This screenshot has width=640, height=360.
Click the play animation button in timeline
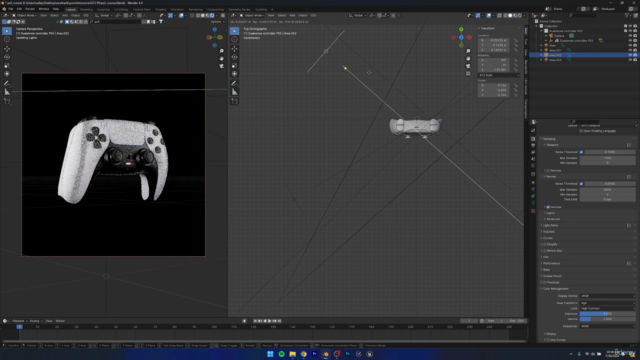pyautogui.click(x=269, y=321)
